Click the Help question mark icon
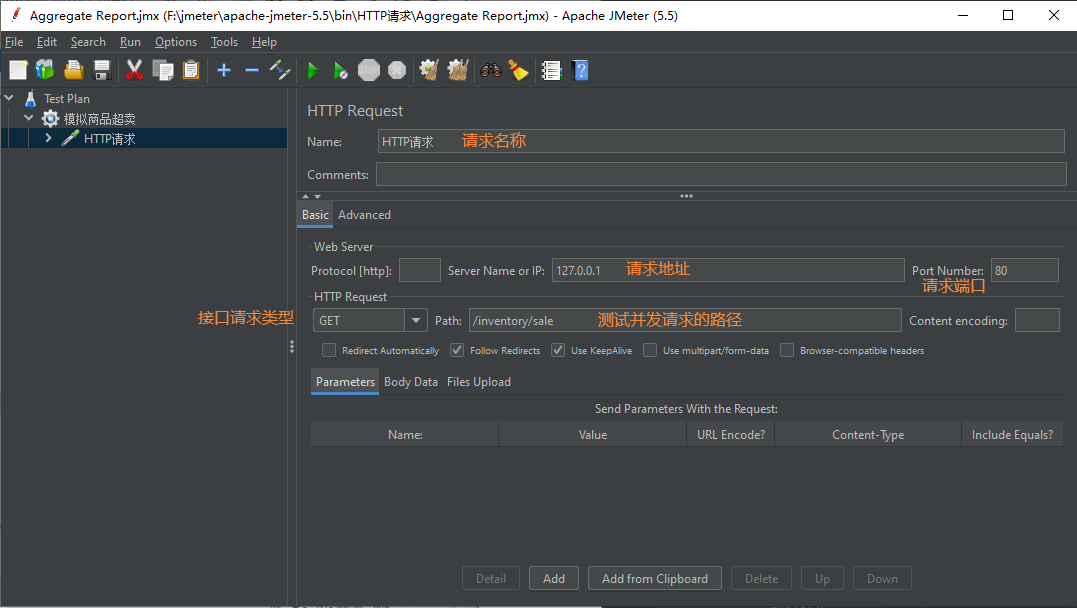 pos(580,70)
